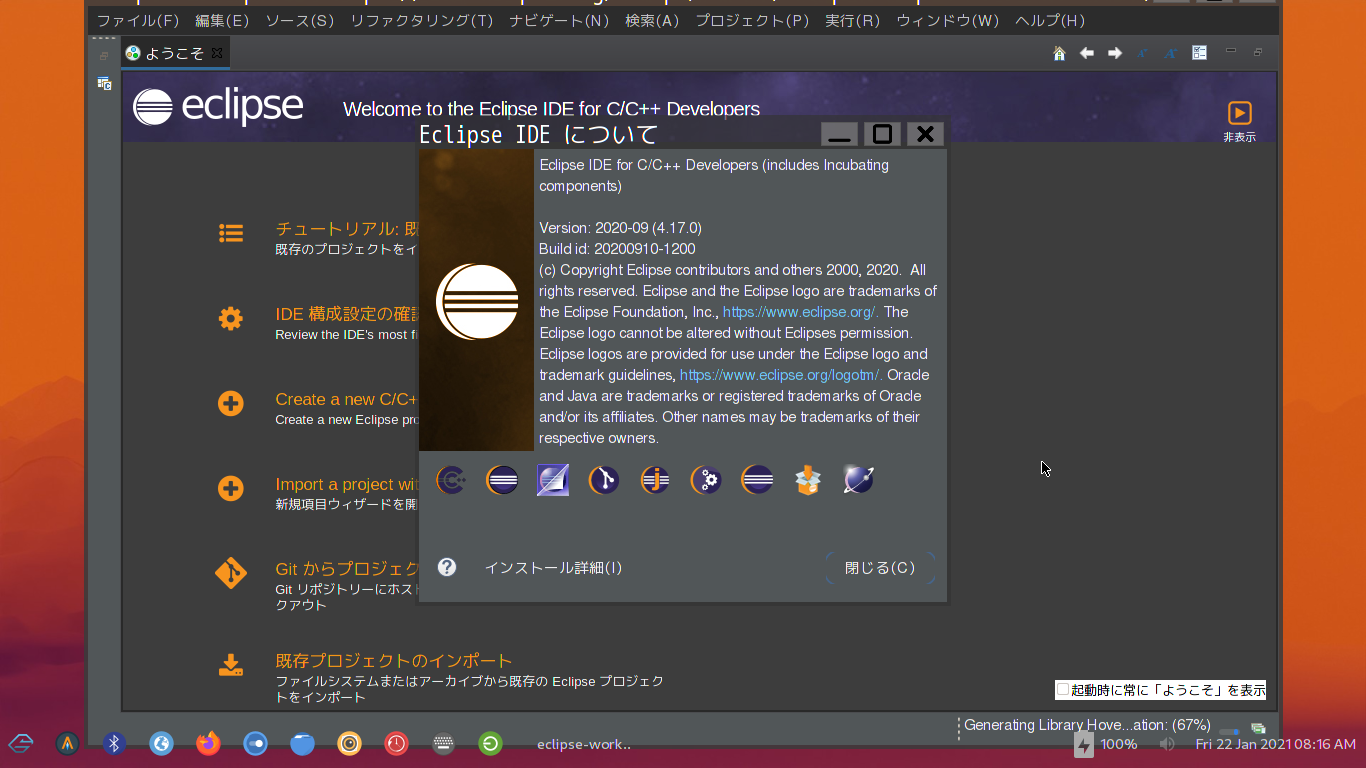Open the 編集(E) menu

pos(222,20)
